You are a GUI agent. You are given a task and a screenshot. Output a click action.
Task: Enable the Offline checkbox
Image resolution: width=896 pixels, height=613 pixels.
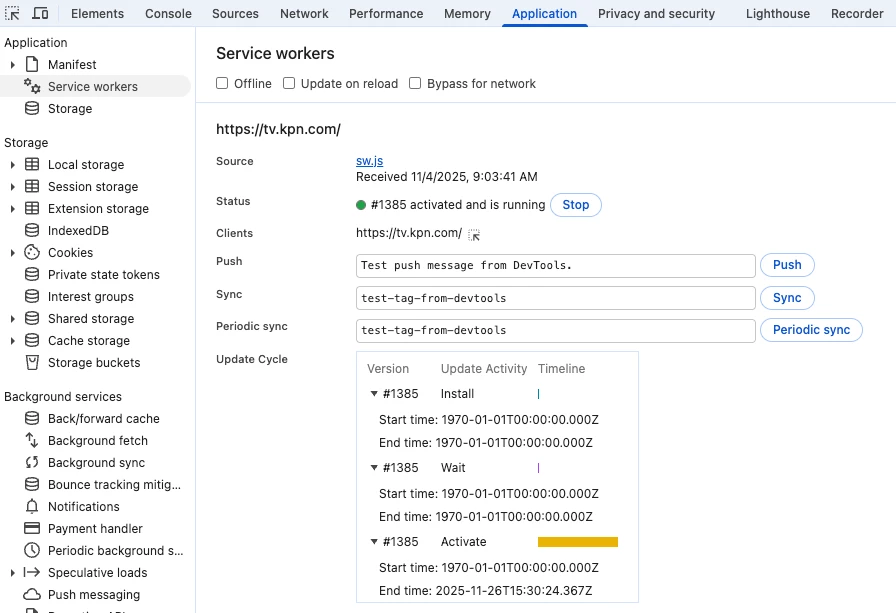pyautogui.click(x=223, y=84)
